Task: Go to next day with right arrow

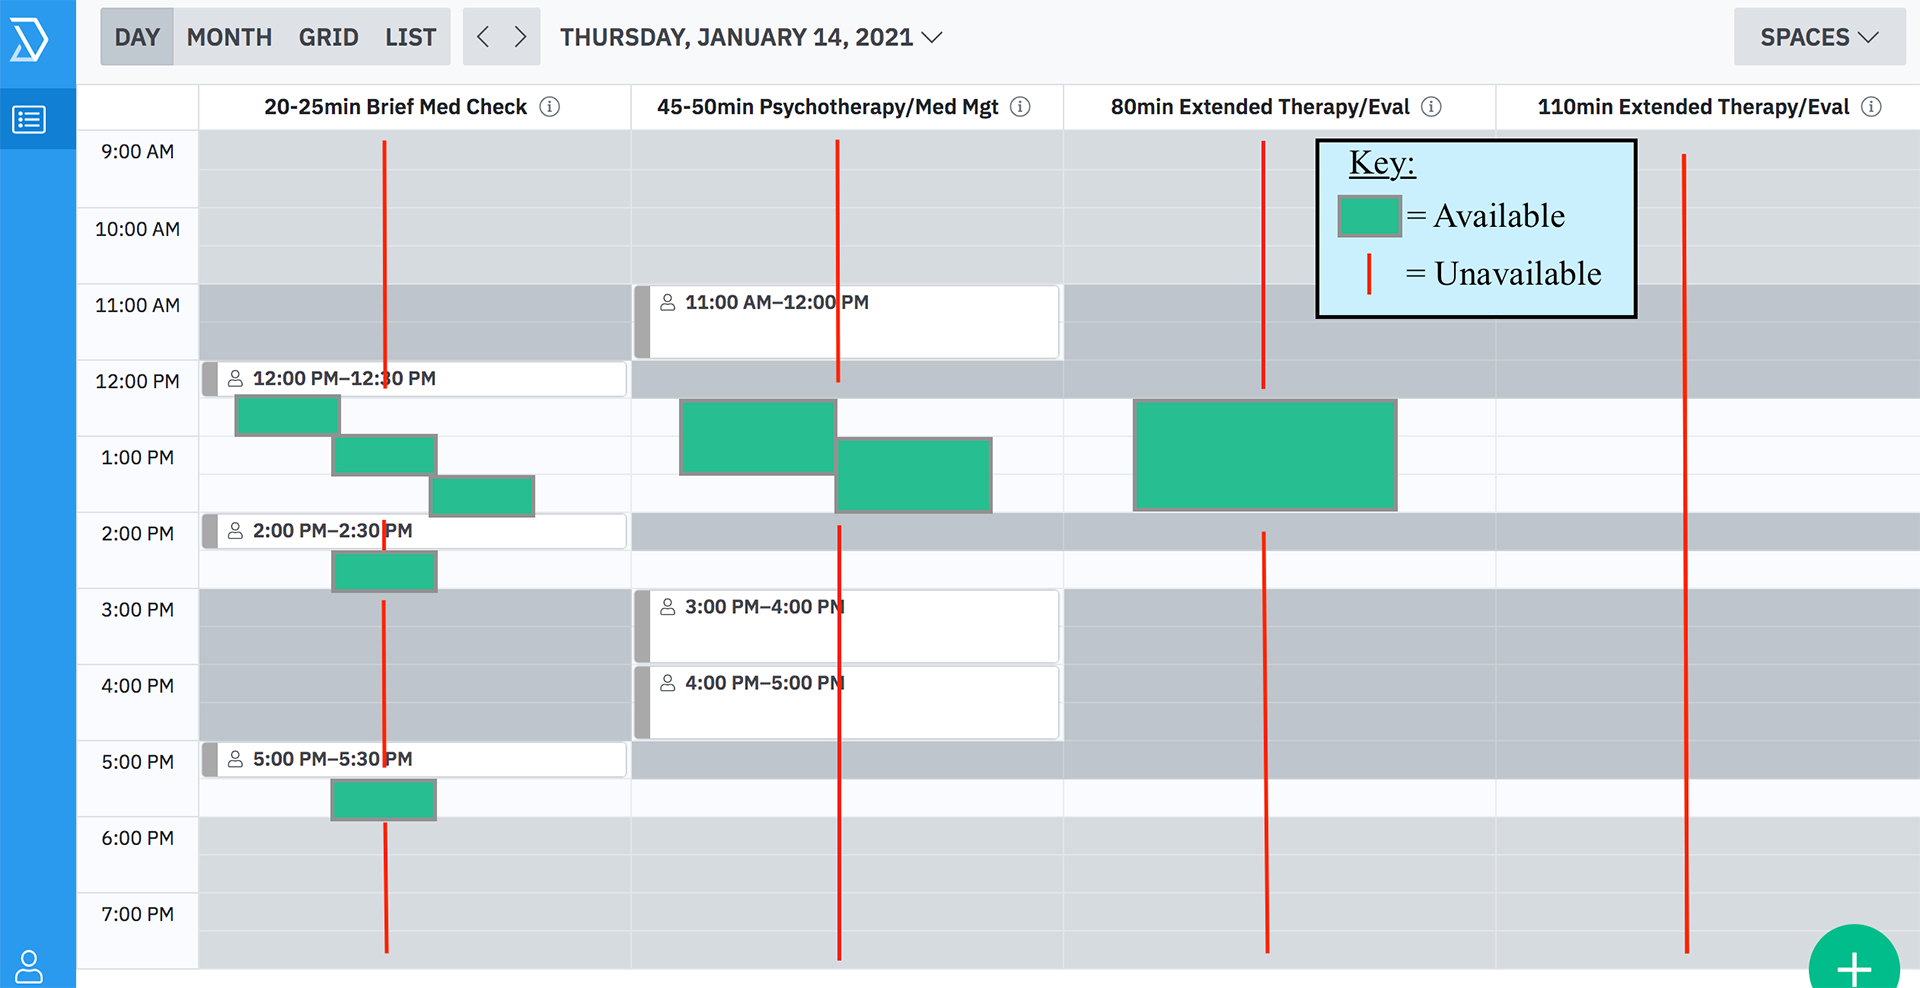Action: (520, 37)
